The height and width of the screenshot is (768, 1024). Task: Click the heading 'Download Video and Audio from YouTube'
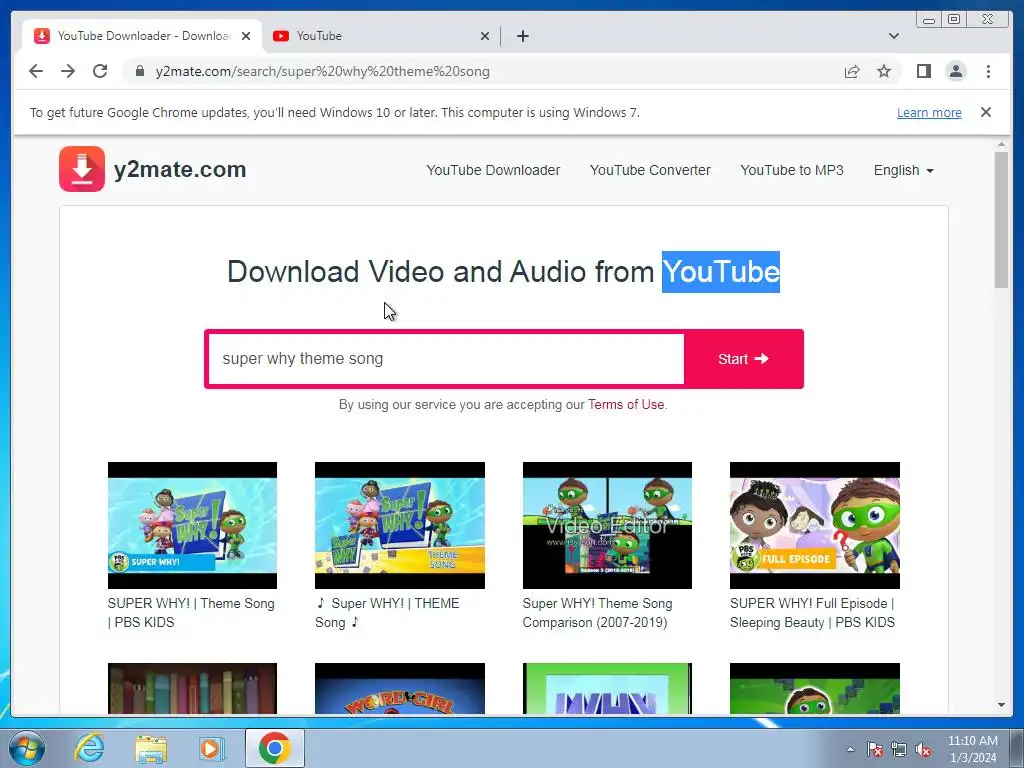click(x=504, y=272)
